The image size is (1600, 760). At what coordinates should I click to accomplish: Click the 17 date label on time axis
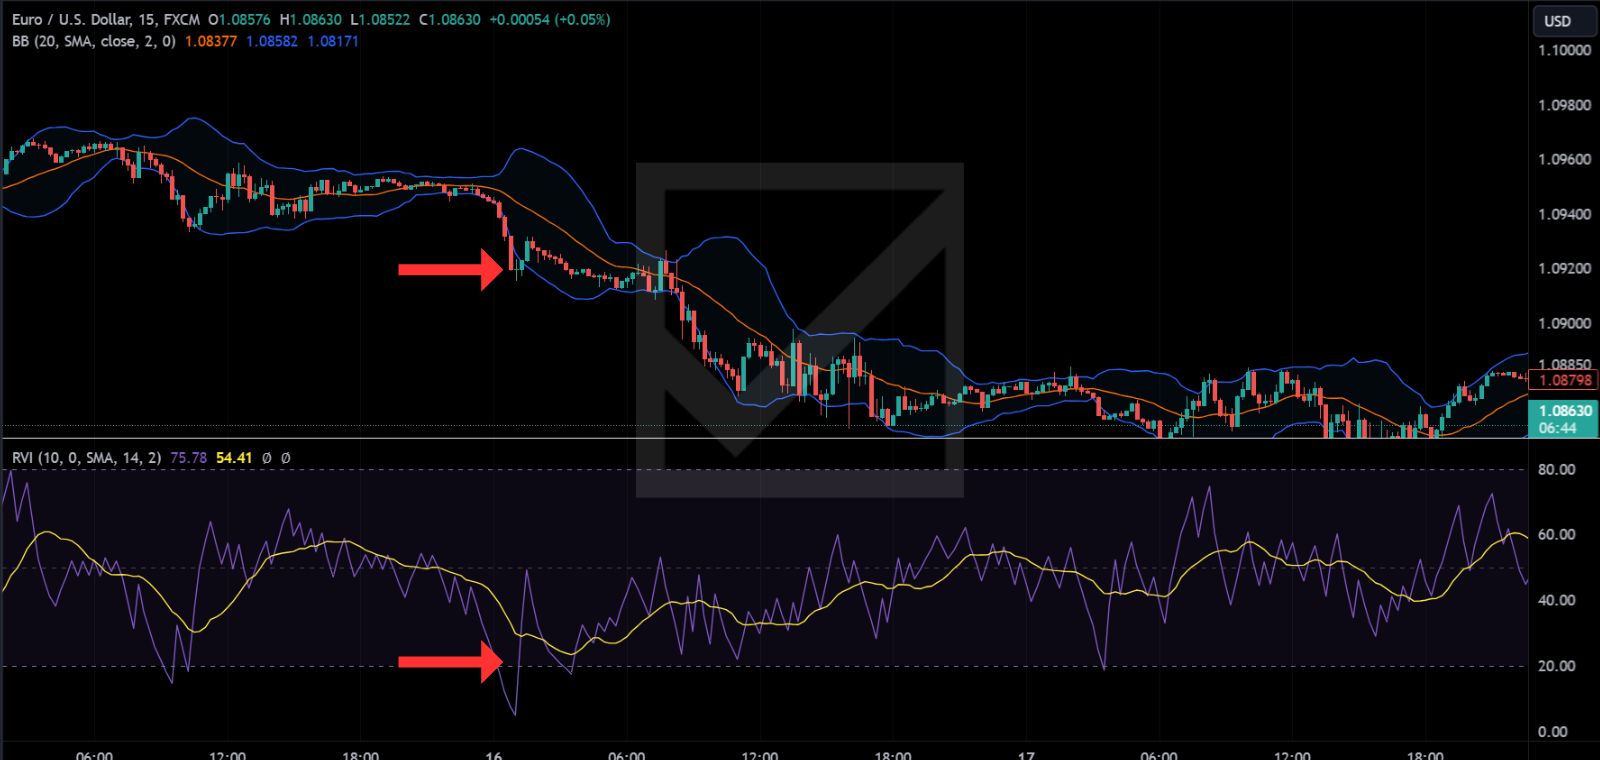[1025, 755]
